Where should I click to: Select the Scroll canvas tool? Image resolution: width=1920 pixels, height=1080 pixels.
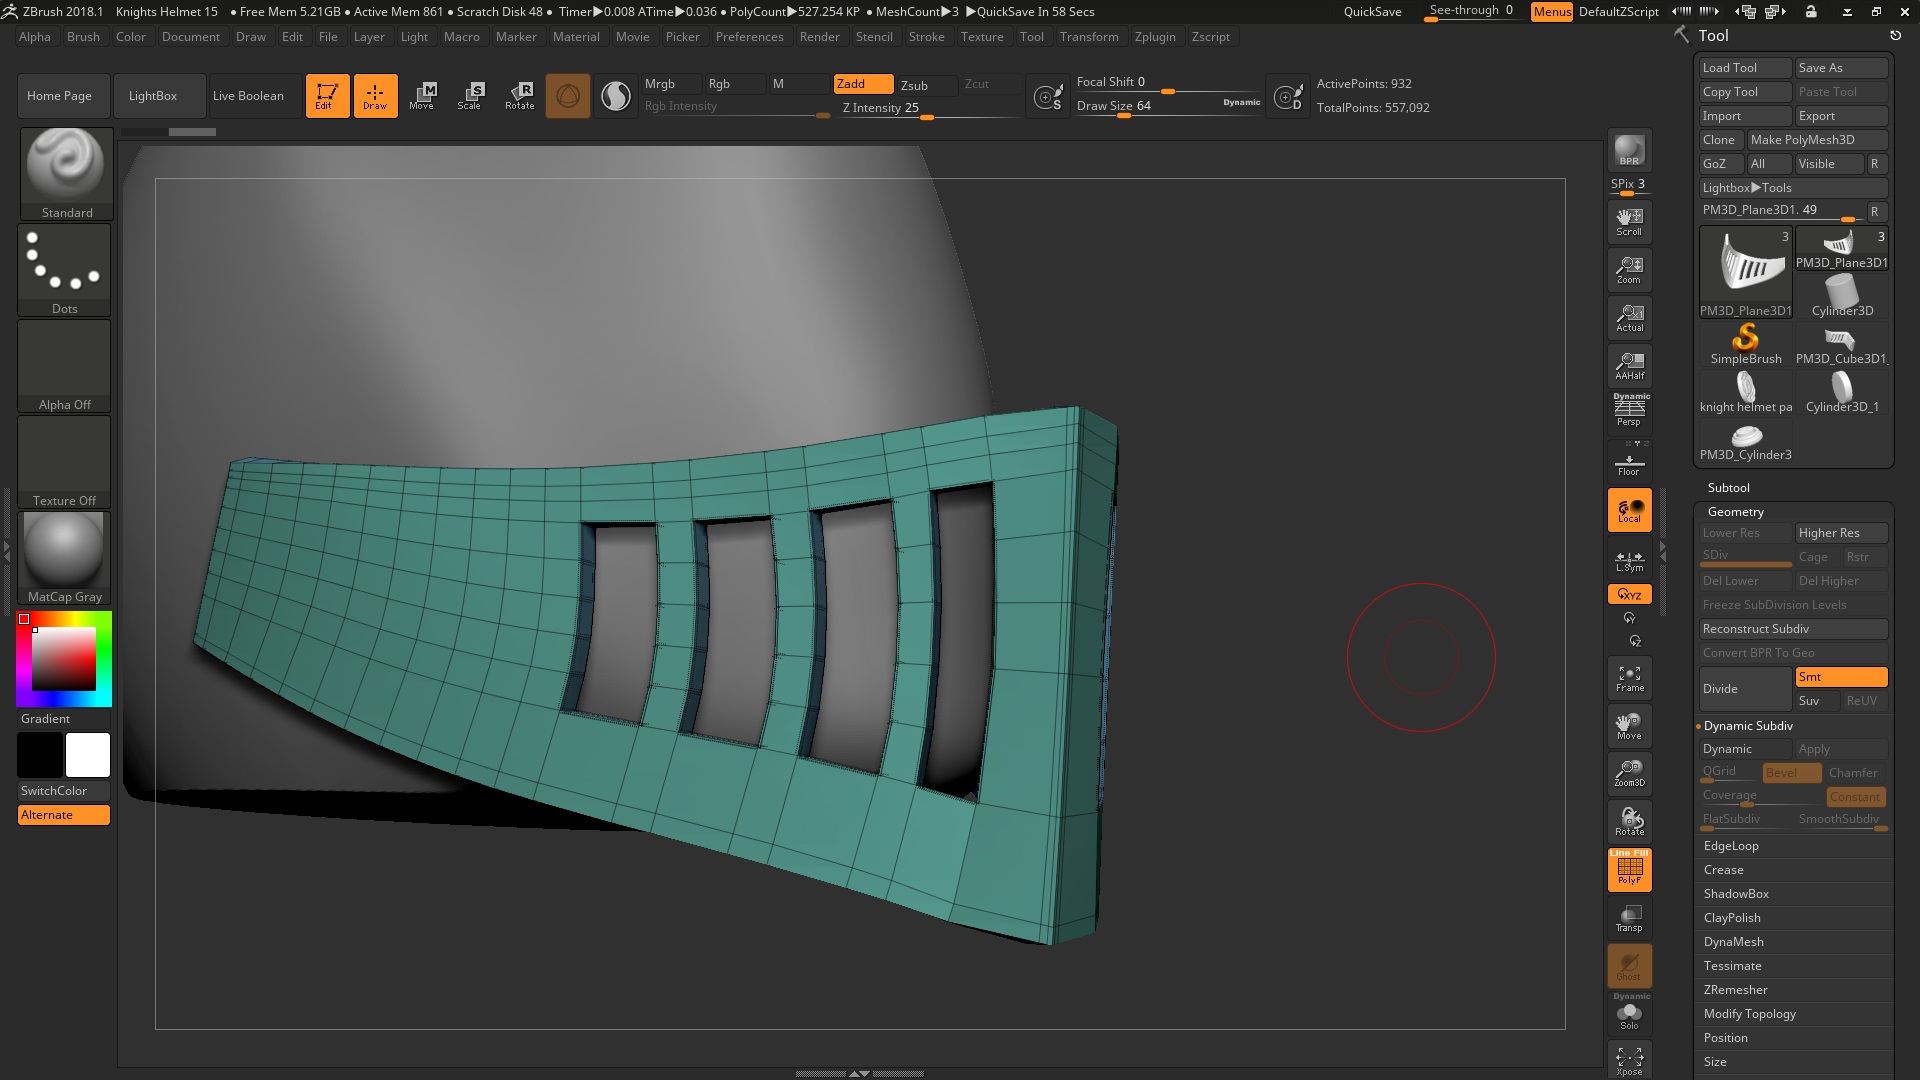[1629, 222]
